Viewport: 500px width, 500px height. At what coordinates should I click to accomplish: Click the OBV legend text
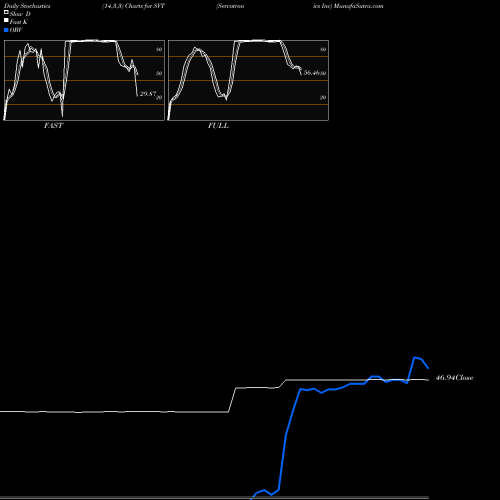tap(16, 30)
